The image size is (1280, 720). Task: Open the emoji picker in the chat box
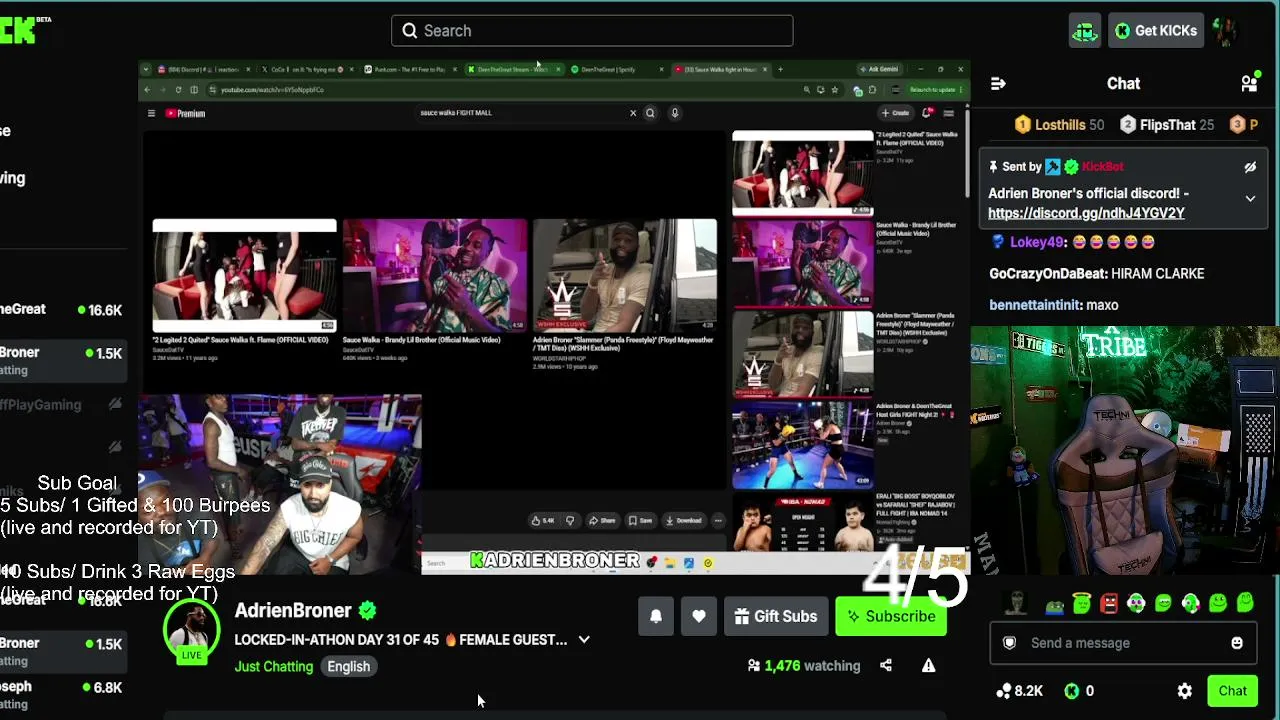click(x=1237, y=643)
